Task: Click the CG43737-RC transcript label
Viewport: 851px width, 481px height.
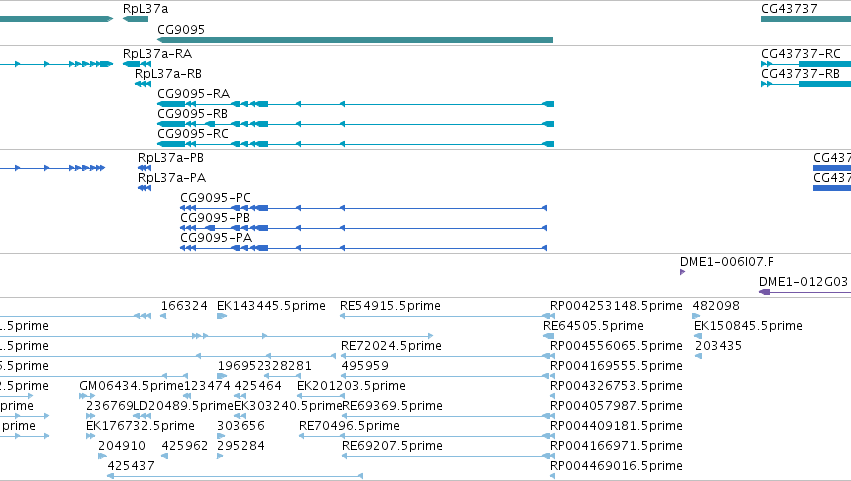Action: coord(801,54)
